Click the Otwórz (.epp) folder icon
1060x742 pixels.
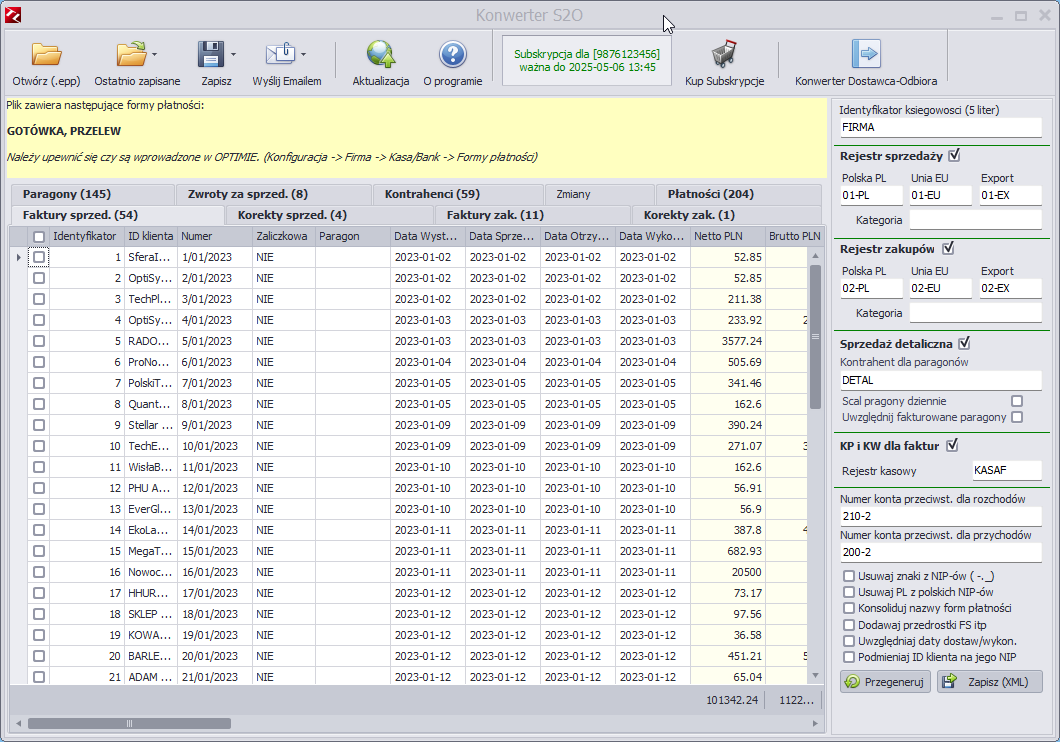[x=46, y=55]
